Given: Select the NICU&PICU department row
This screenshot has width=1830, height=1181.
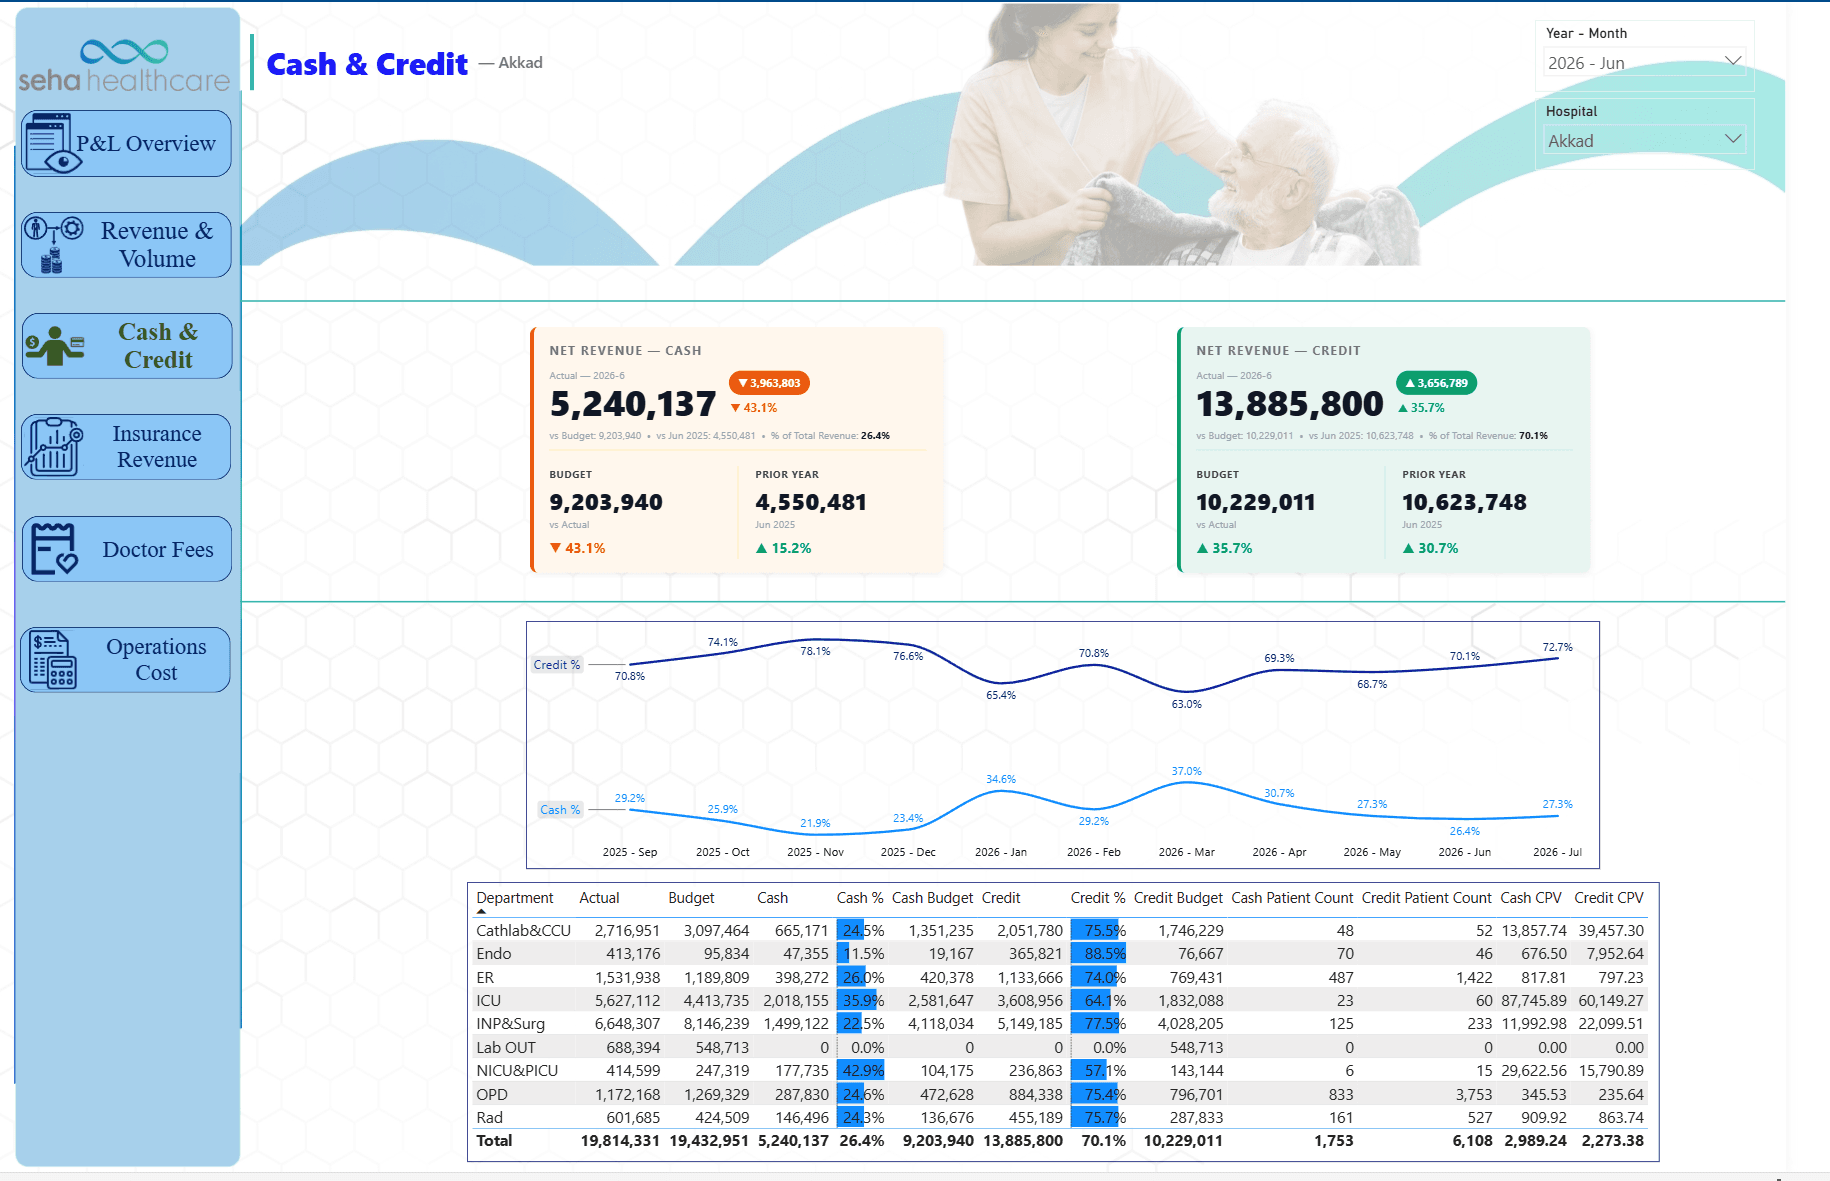Looking at the screenshot, I should [1060, 1071].
